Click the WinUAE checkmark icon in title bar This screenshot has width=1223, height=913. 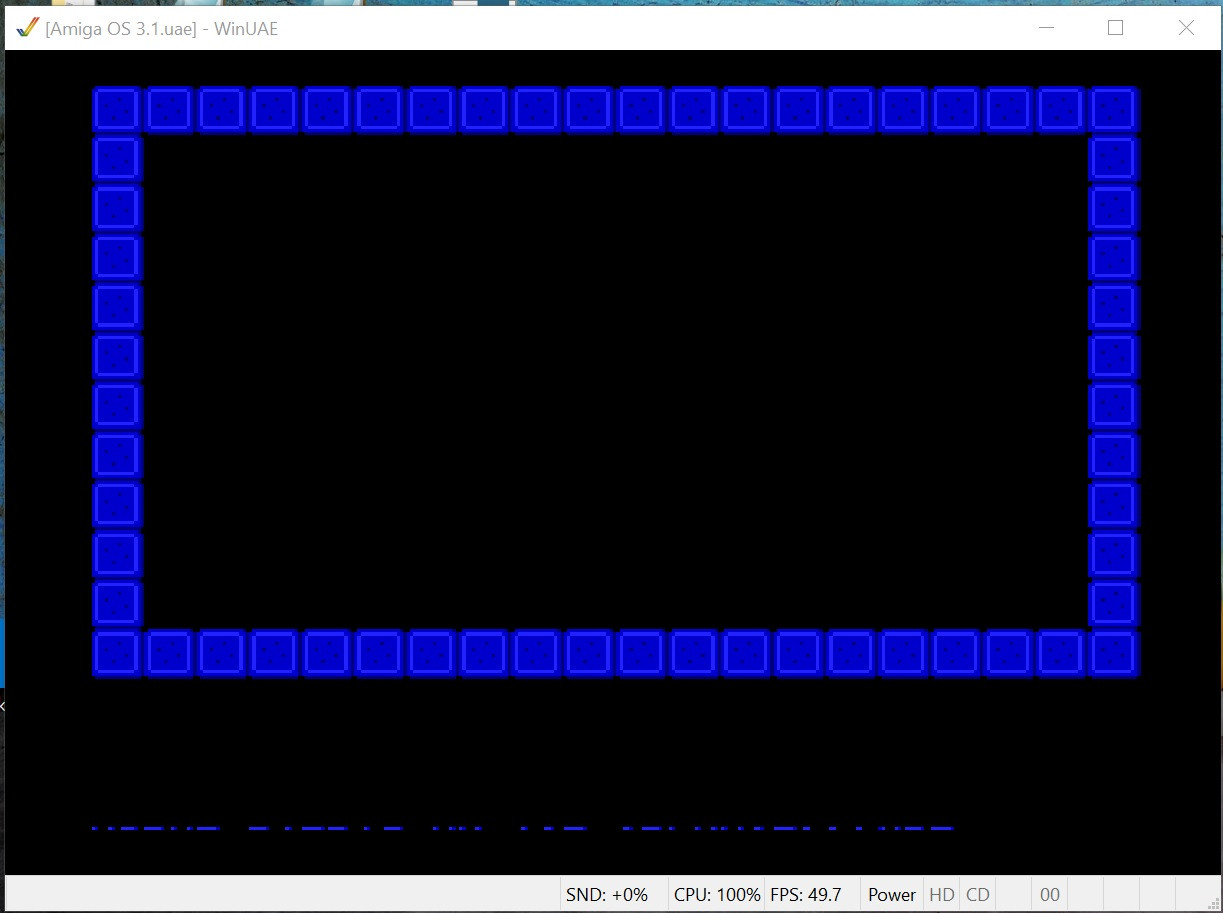point(27,28)
